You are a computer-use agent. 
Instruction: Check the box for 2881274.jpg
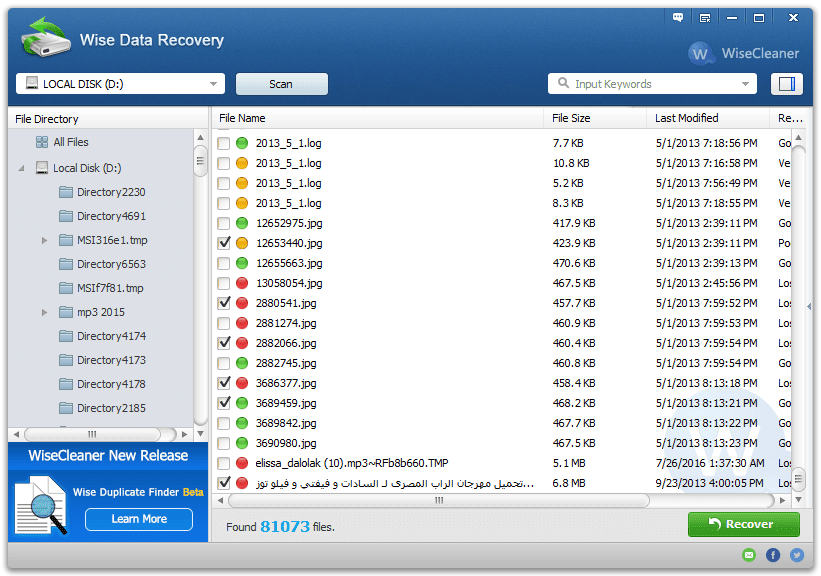(x=224, y=324)
